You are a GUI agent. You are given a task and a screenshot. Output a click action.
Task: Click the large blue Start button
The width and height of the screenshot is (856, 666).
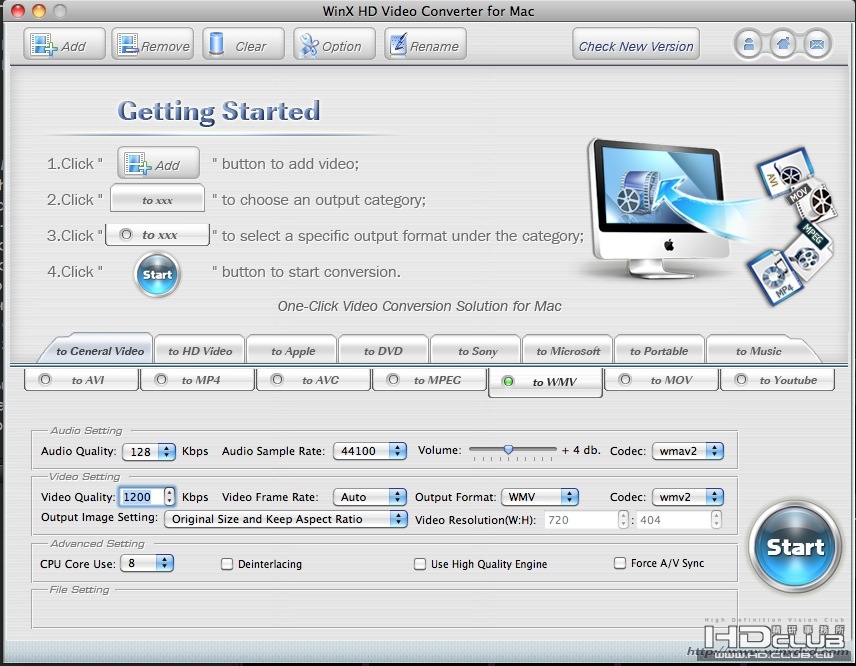click(795, 546)
